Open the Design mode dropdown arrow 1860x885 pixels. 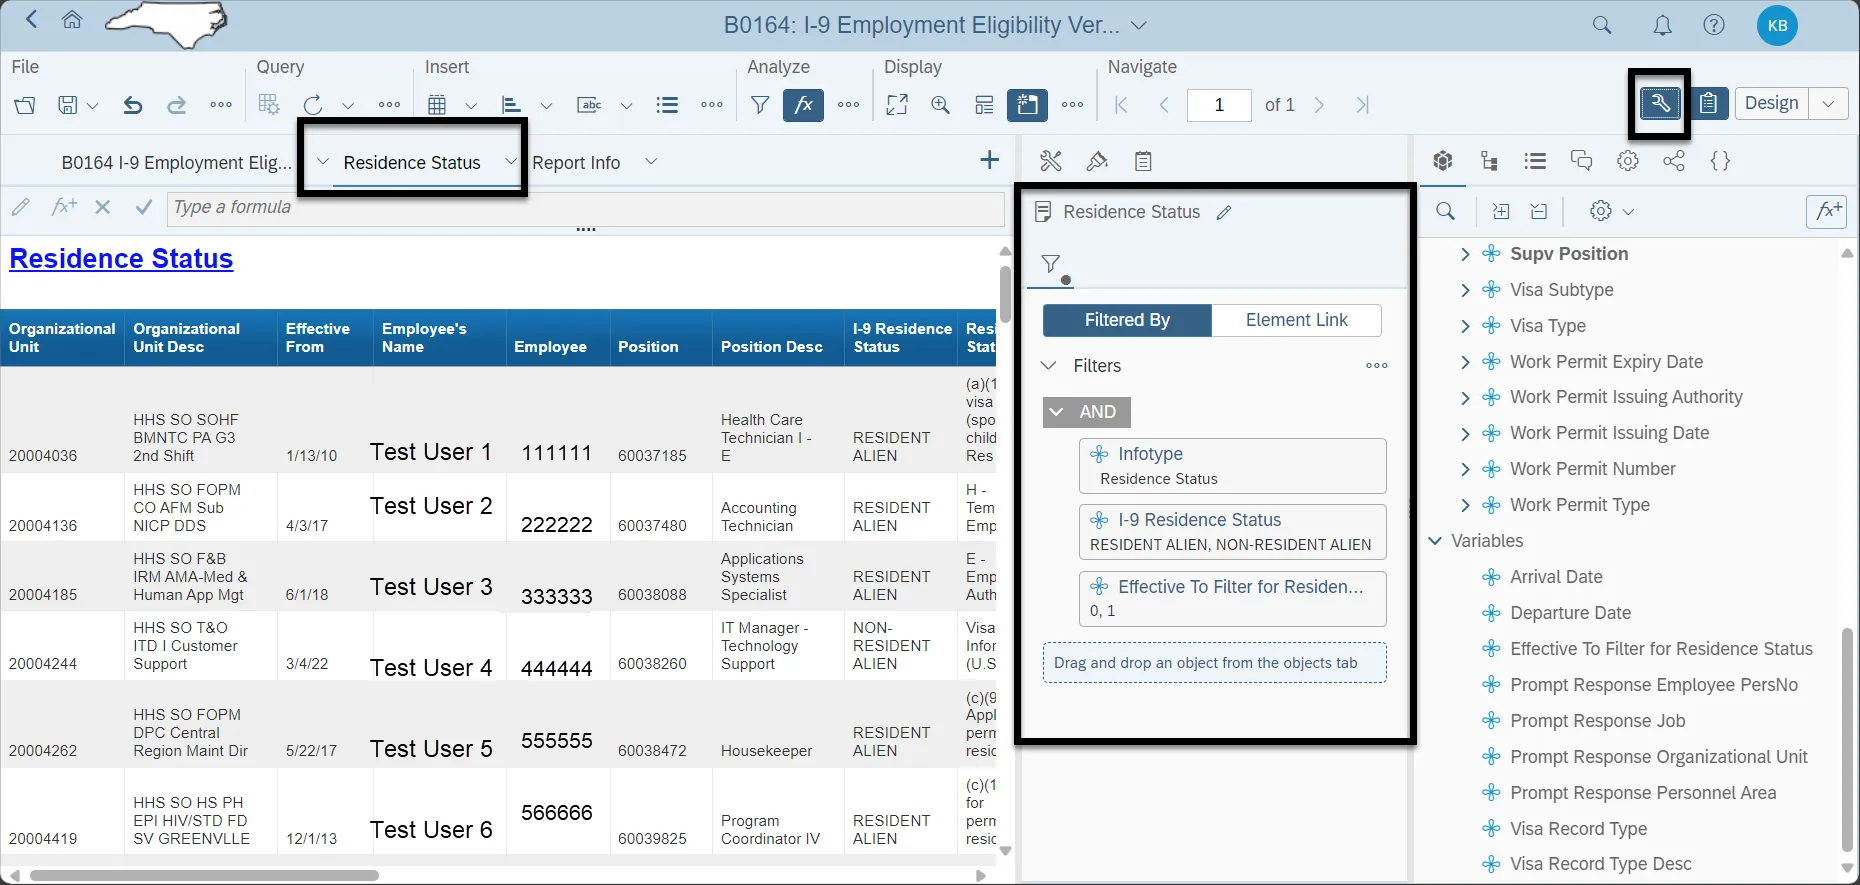click(1828, 103)
